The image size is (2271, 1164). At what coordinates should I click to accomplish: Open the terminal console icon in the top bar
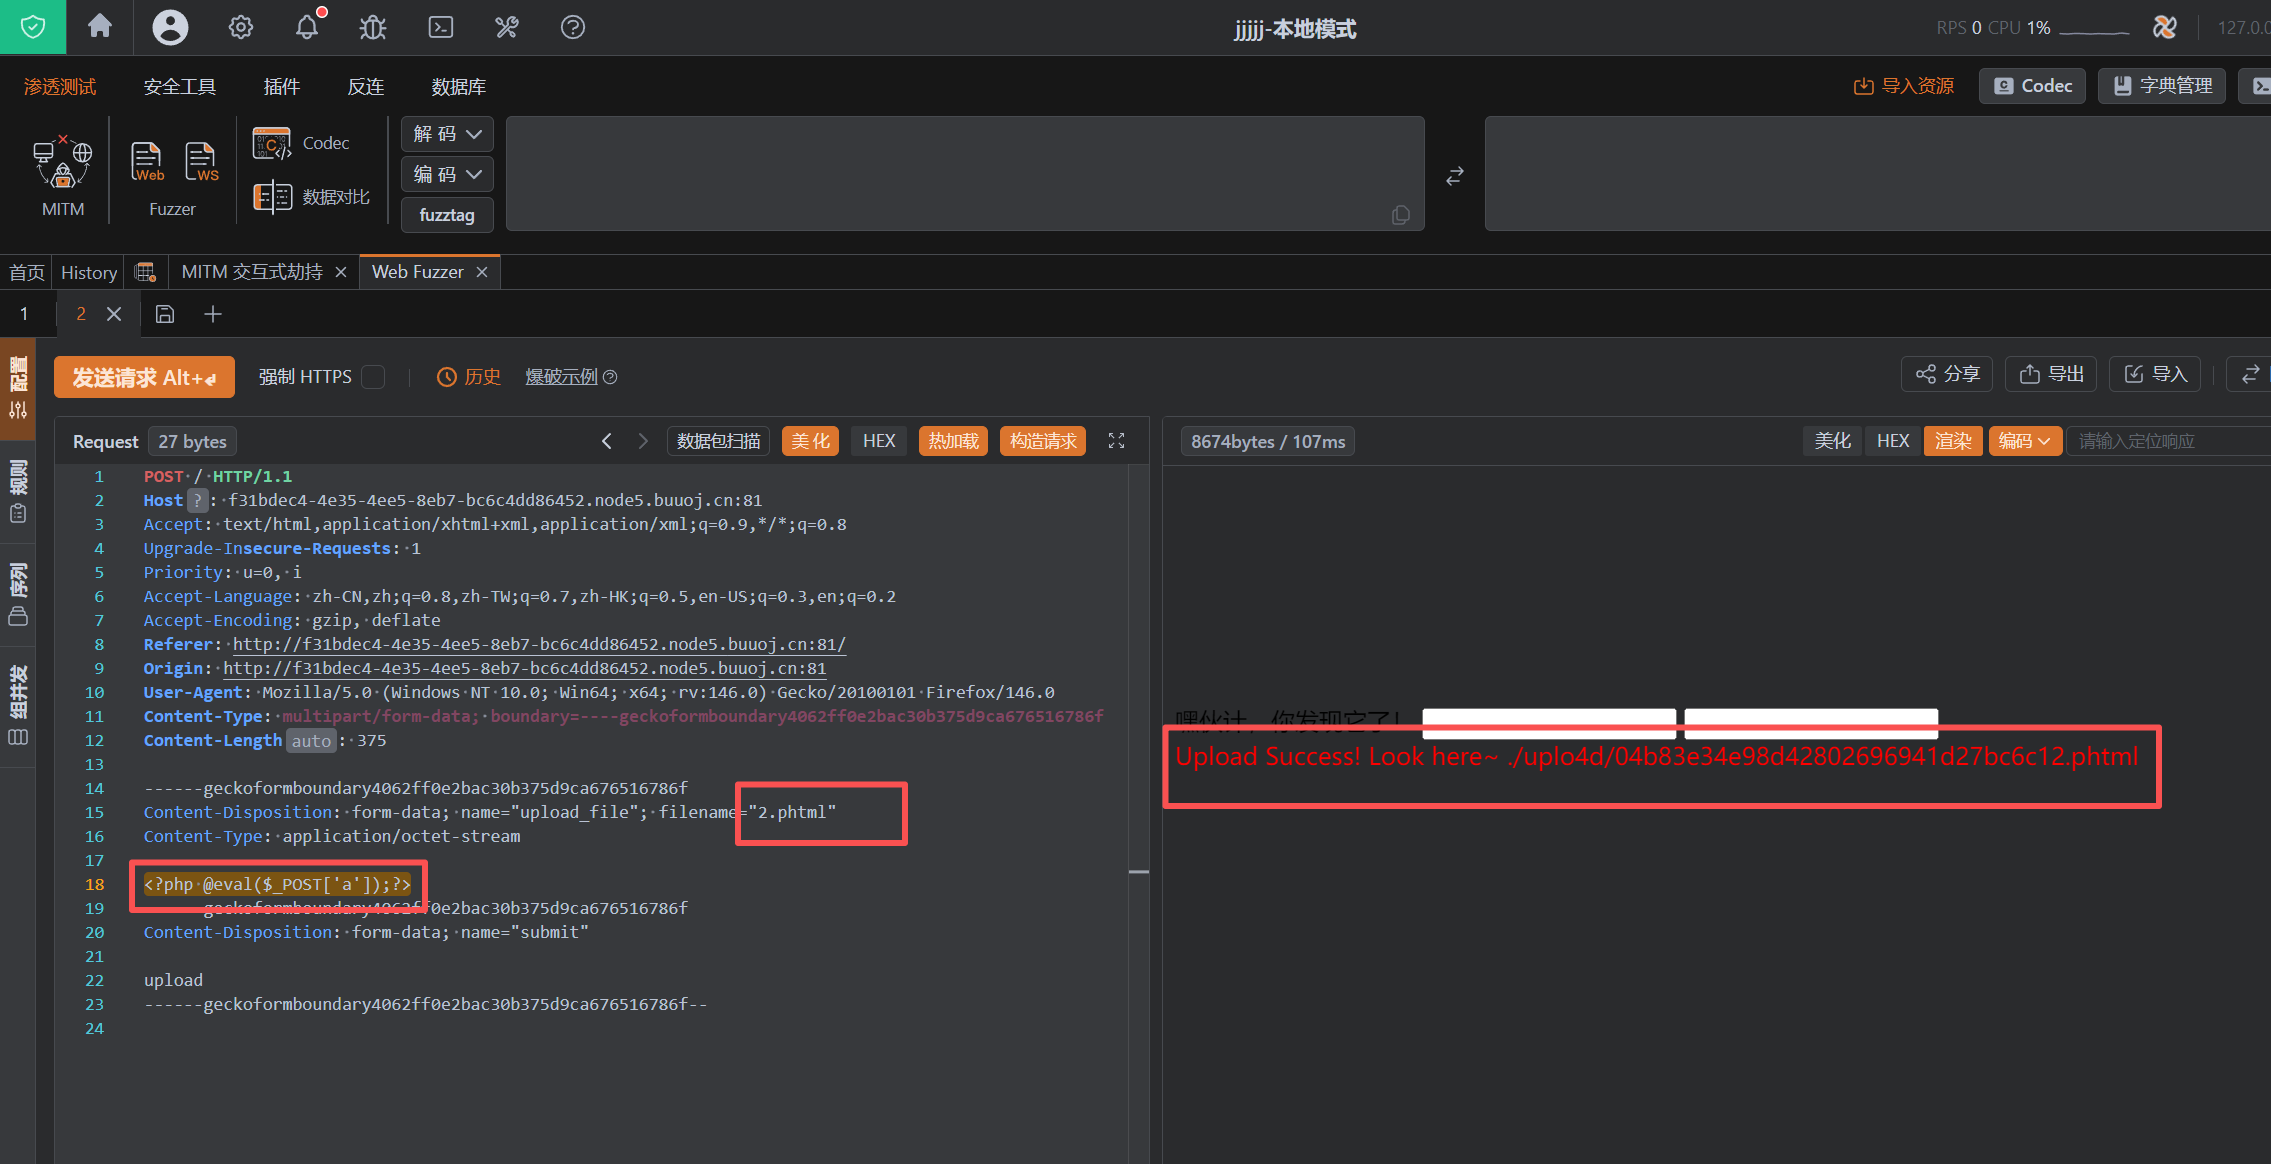(440, 27)
